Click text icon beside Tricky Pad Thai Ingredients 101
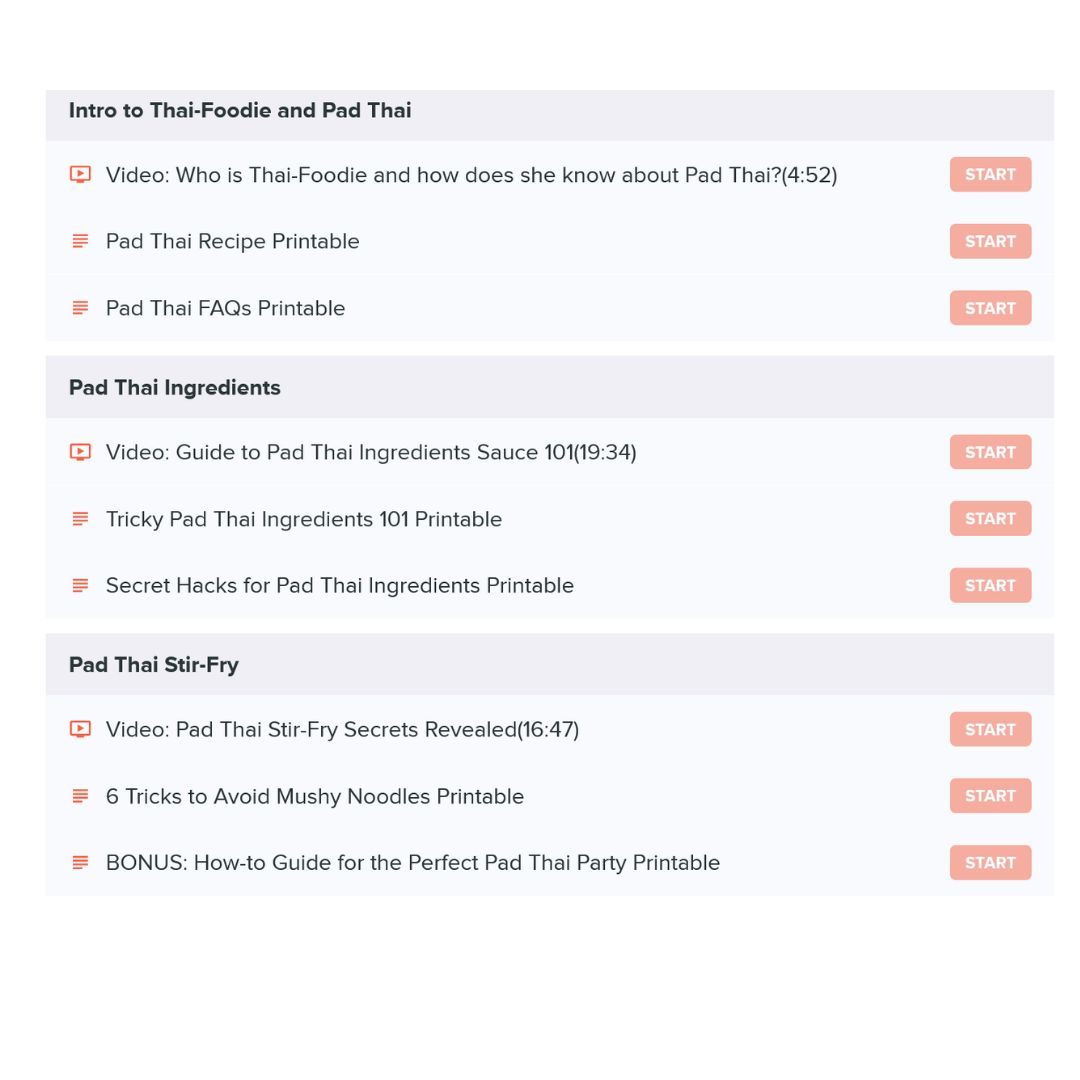The image size is (1080, 1080). [80, 519]
